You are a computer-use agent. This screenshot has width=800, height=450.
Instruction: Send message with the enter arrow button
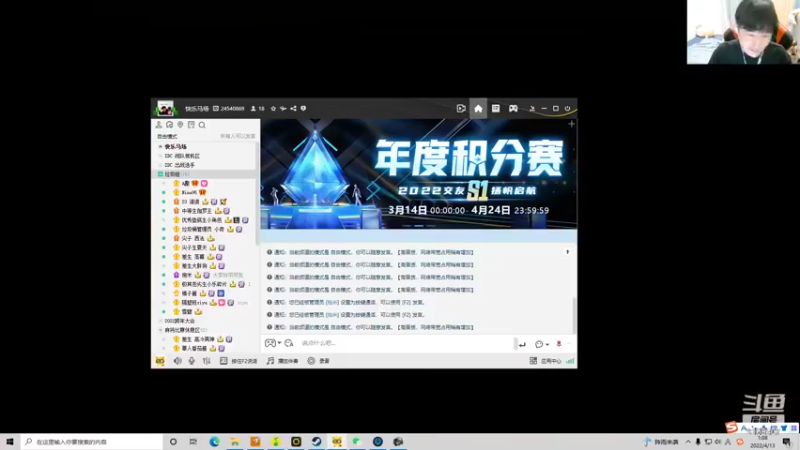click(522, 344)
